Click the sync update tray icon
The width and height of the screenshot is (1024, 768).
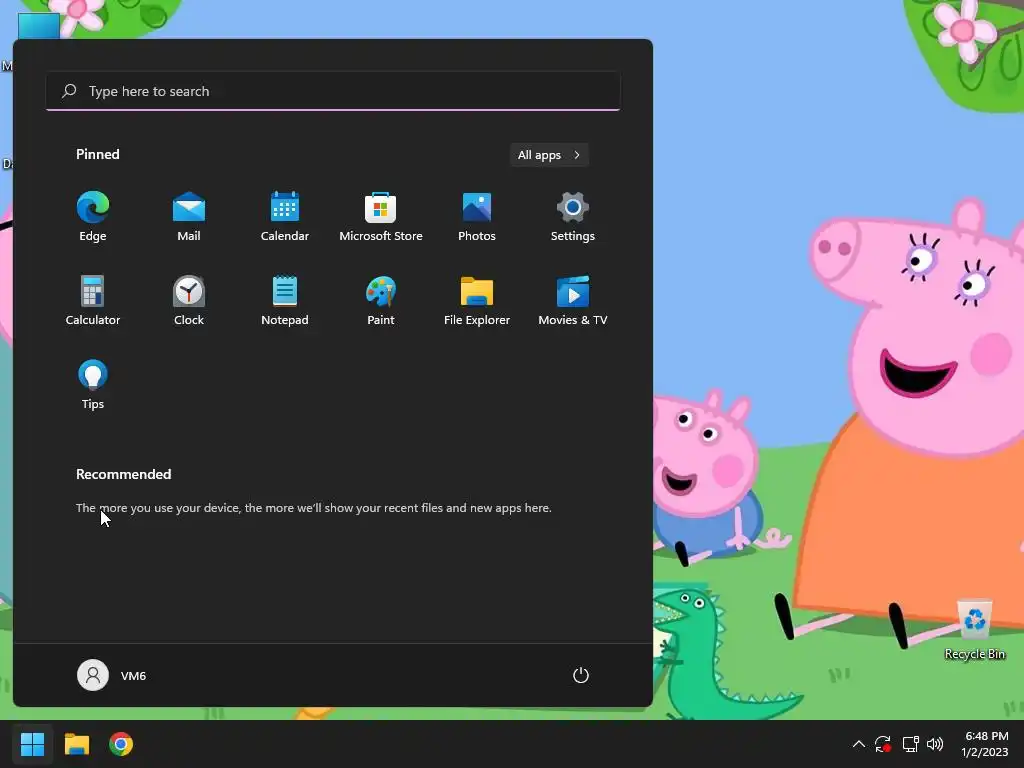[x=883, y=744]
